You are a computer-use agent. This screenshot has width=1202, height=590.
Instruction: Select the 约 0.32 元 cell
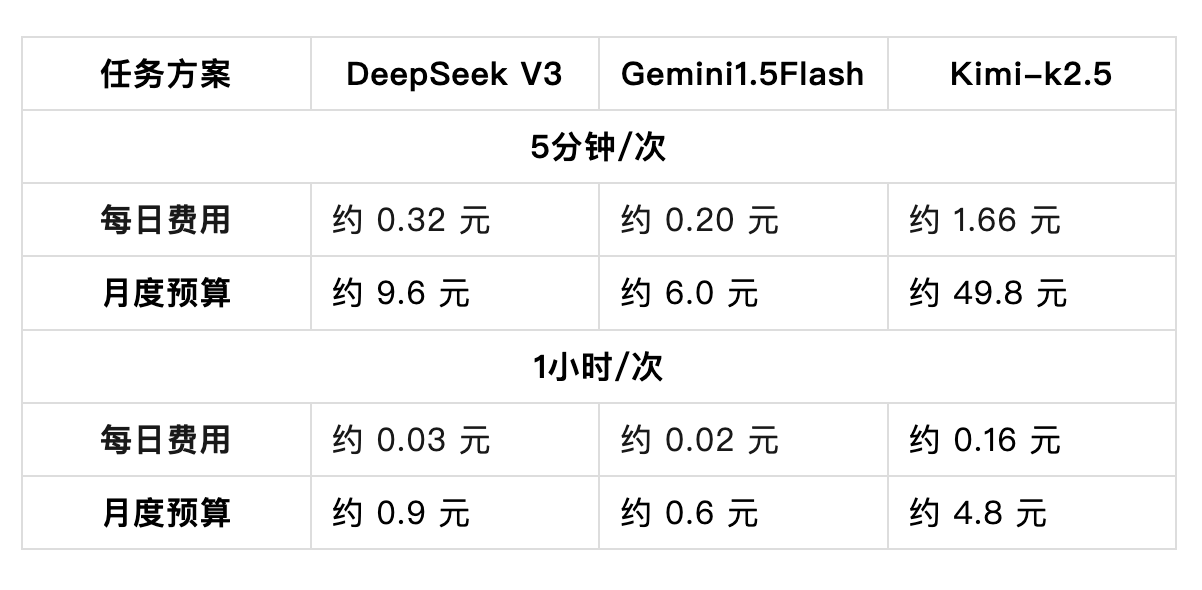pos(411,220)
